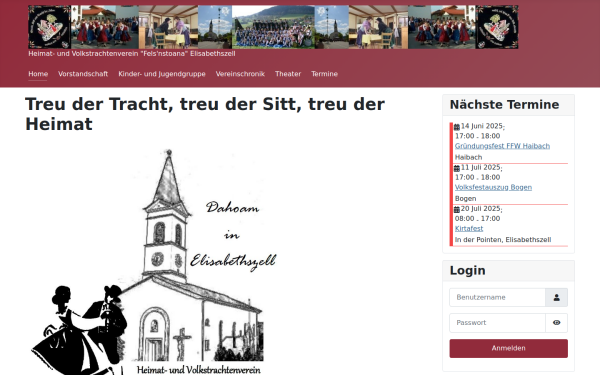Focus the Benutzername input field
This screenshot has height=375, width=600.
[497, 297]
